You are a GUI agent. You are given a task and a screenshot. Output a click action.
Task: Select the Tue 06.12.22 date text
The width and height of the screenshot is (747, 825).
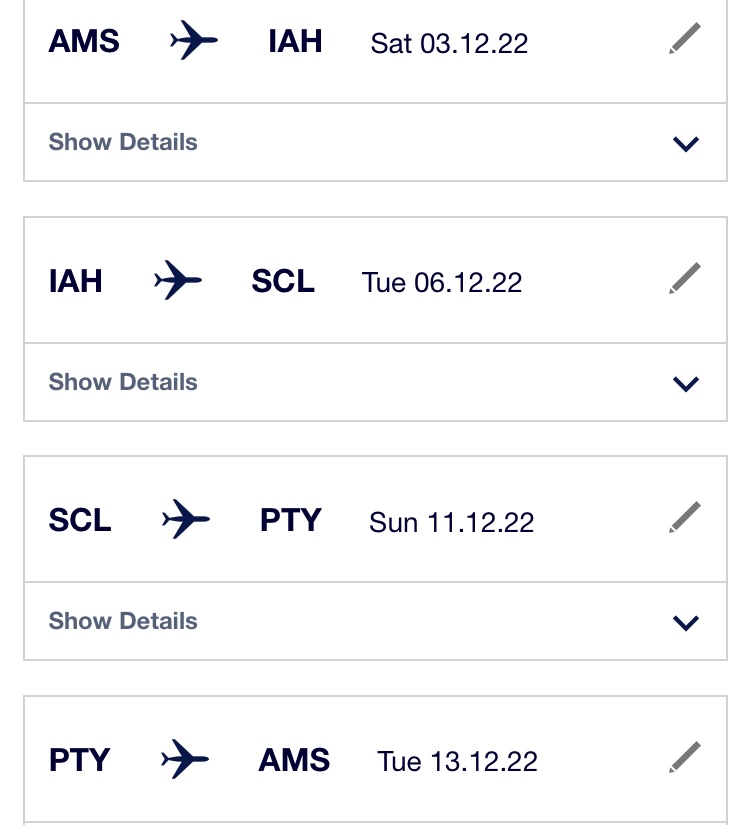click(442, 283)
